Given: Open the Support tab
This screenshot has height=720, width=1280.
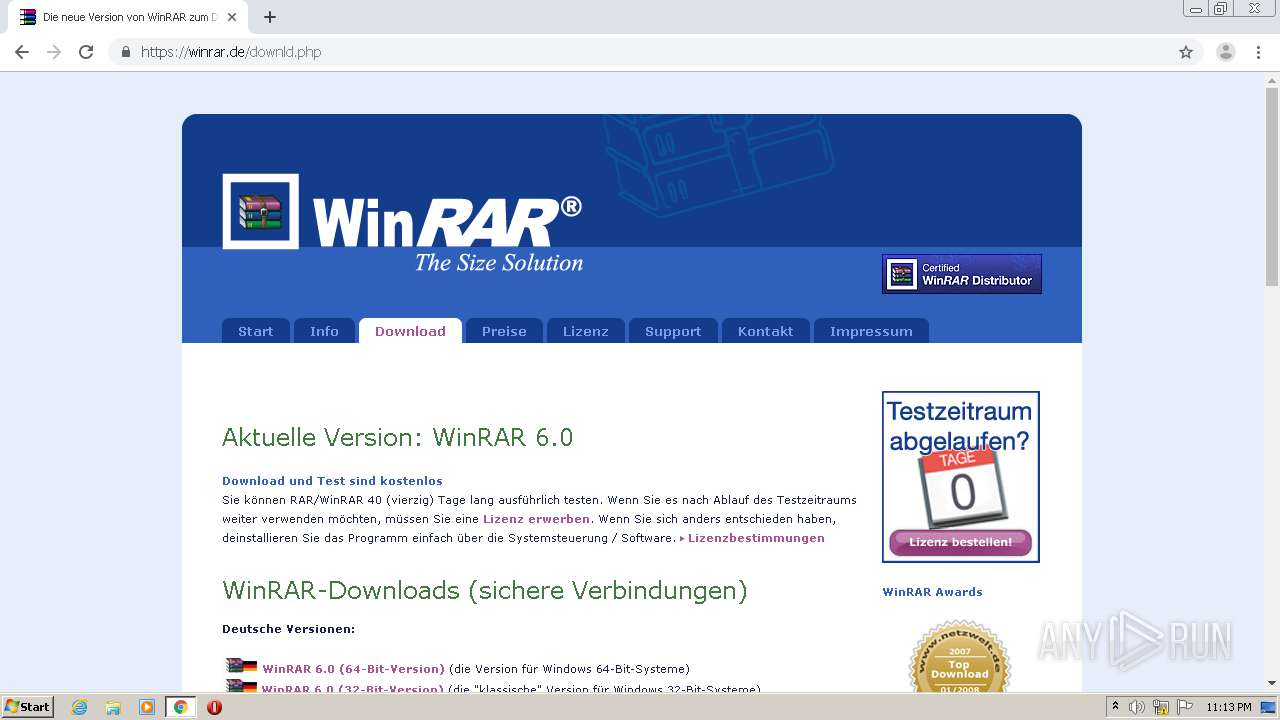Looking at the screenshot, I should point(673,331).
